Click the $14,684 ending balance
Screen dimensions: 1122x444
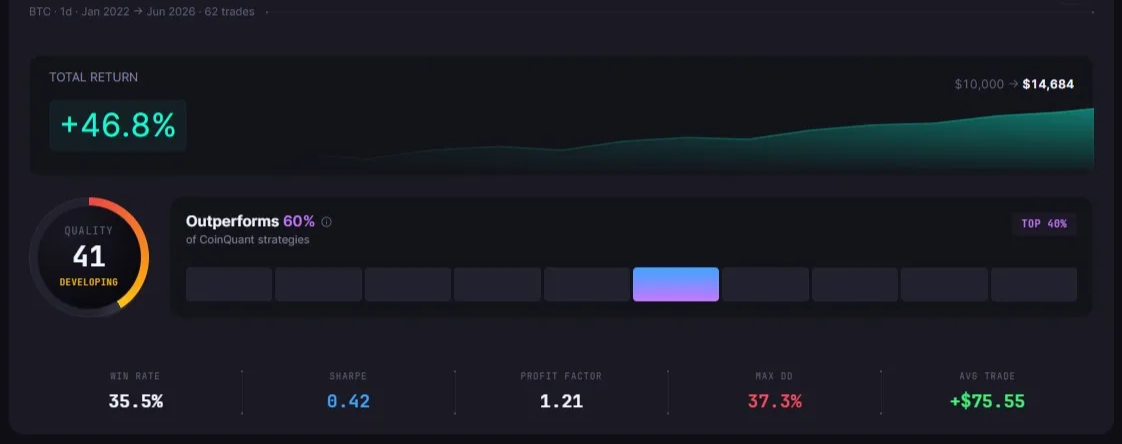pos(1048,85)
